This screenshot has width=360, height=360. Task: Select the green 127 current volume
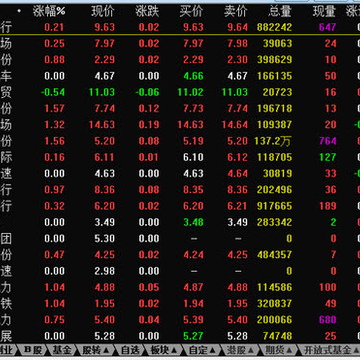[327, 157]
